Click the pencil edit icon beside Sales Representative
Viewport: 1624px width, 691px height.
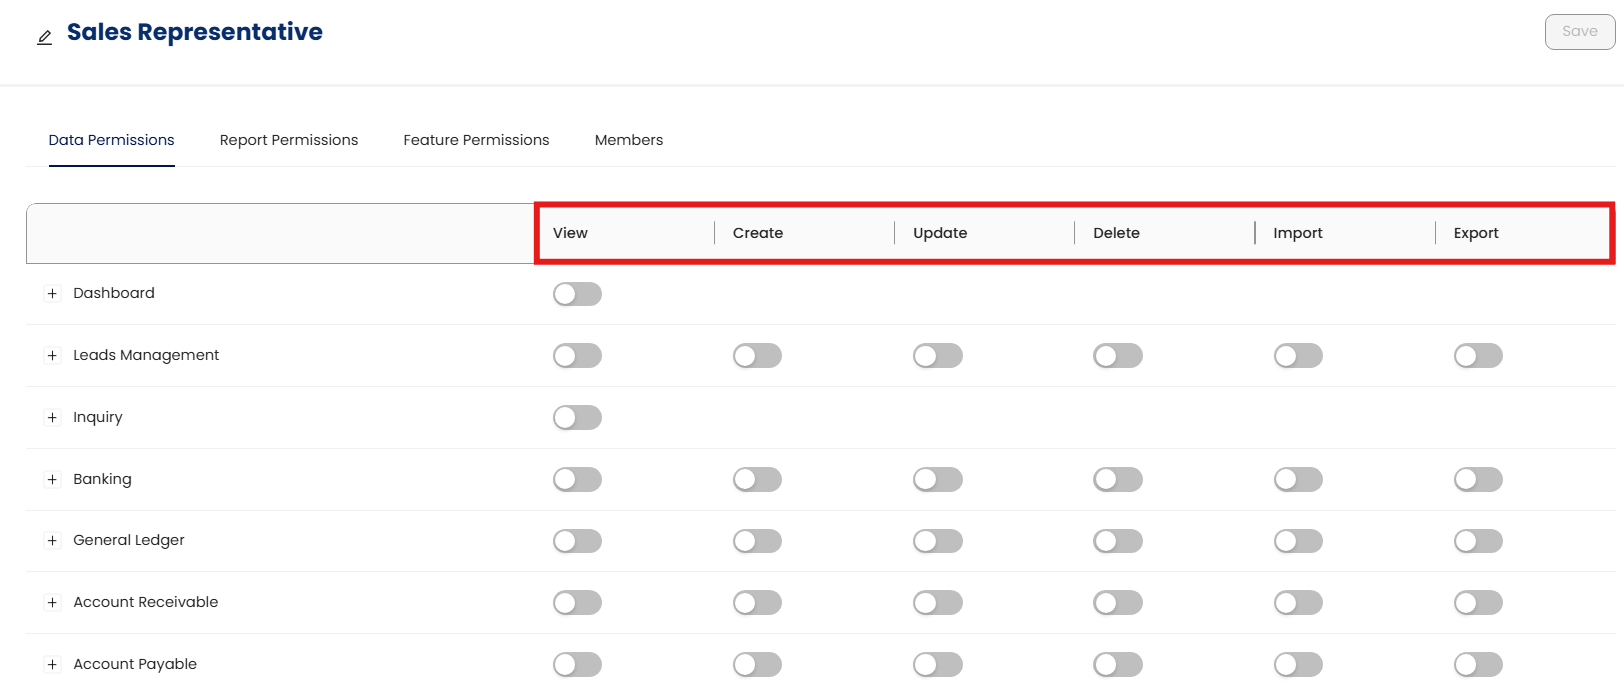tap(44, 38)
